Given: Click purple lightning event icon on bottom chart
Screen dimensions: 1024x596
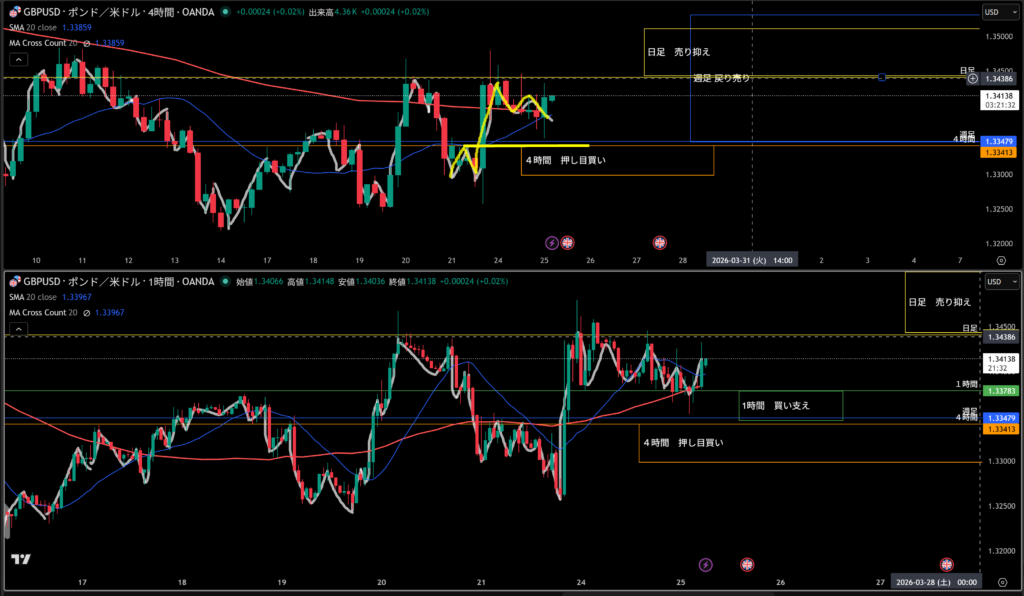Looking at the screenshot, I should 706,564.
